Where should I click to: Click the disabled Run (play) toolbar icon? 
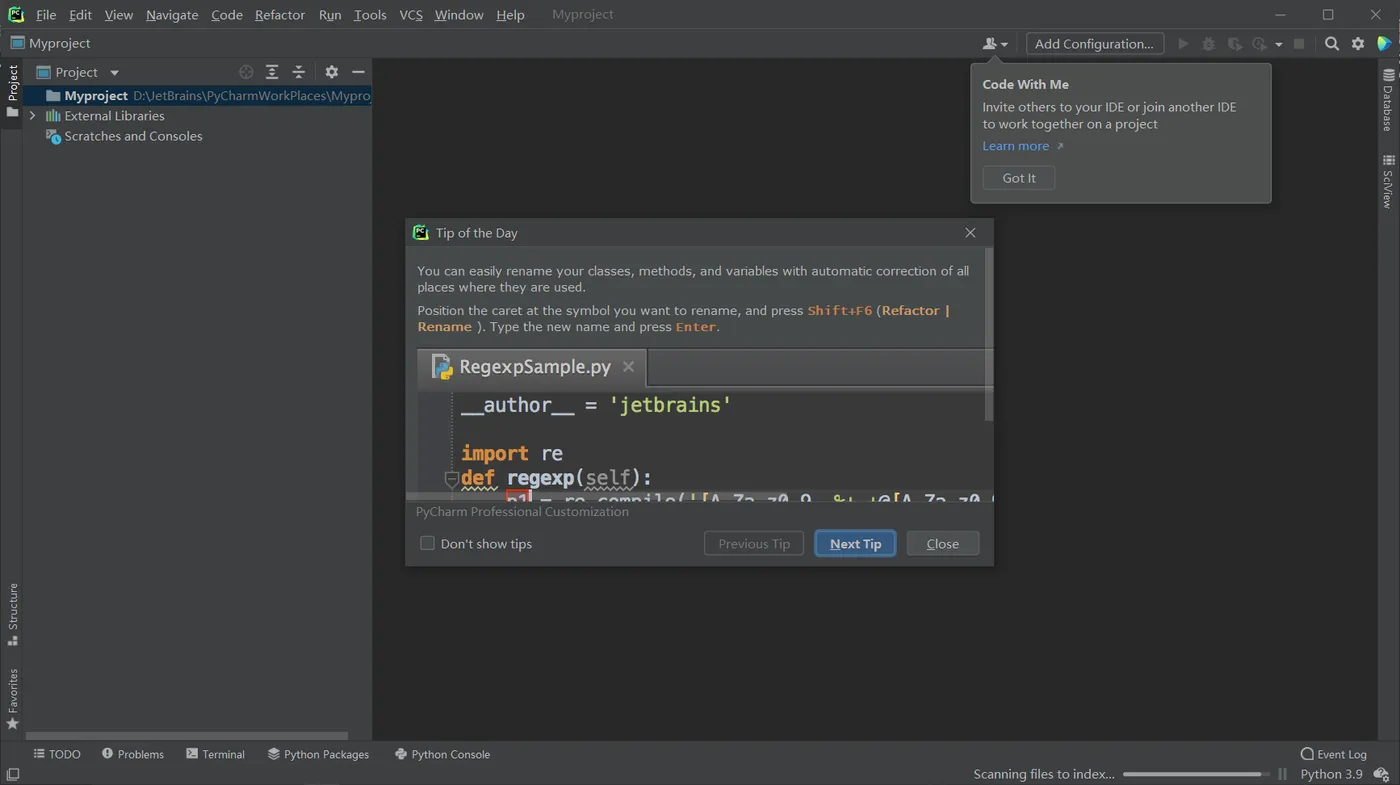tap(1183, 44)
